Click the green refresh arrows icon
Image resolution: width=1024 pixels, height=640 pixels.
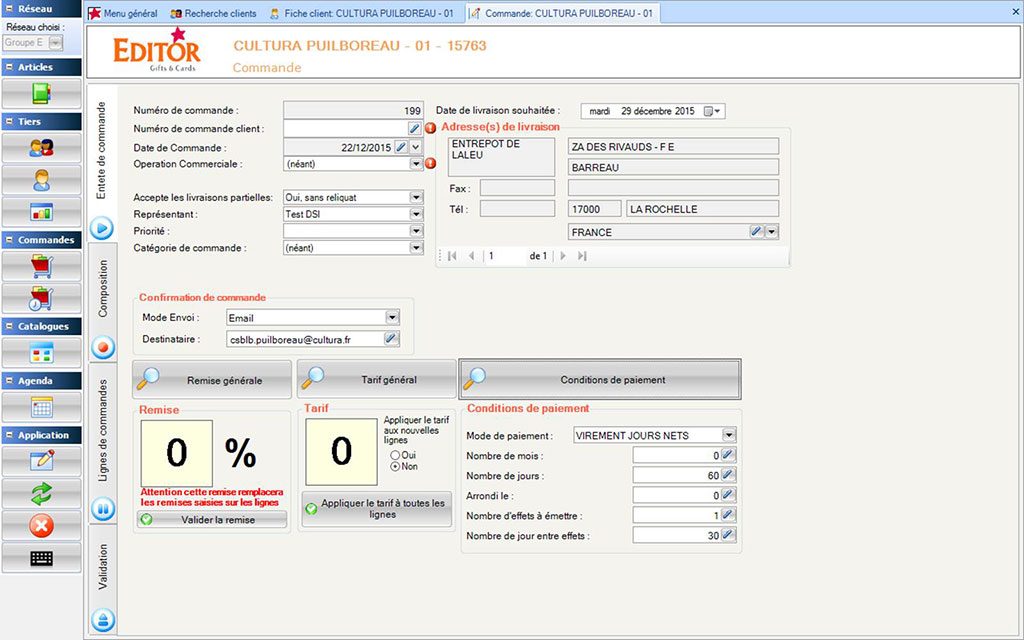pos(41,493)
